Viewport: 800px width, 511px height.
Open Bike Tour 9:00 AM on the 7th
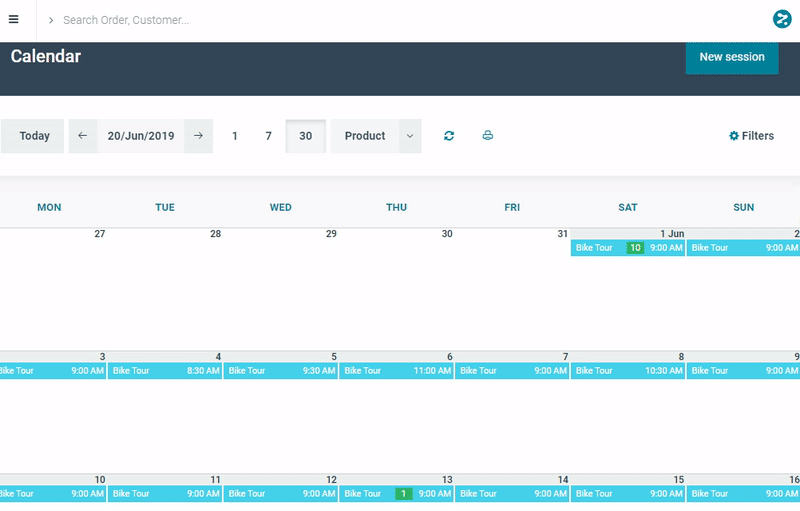tap(513, 371)
